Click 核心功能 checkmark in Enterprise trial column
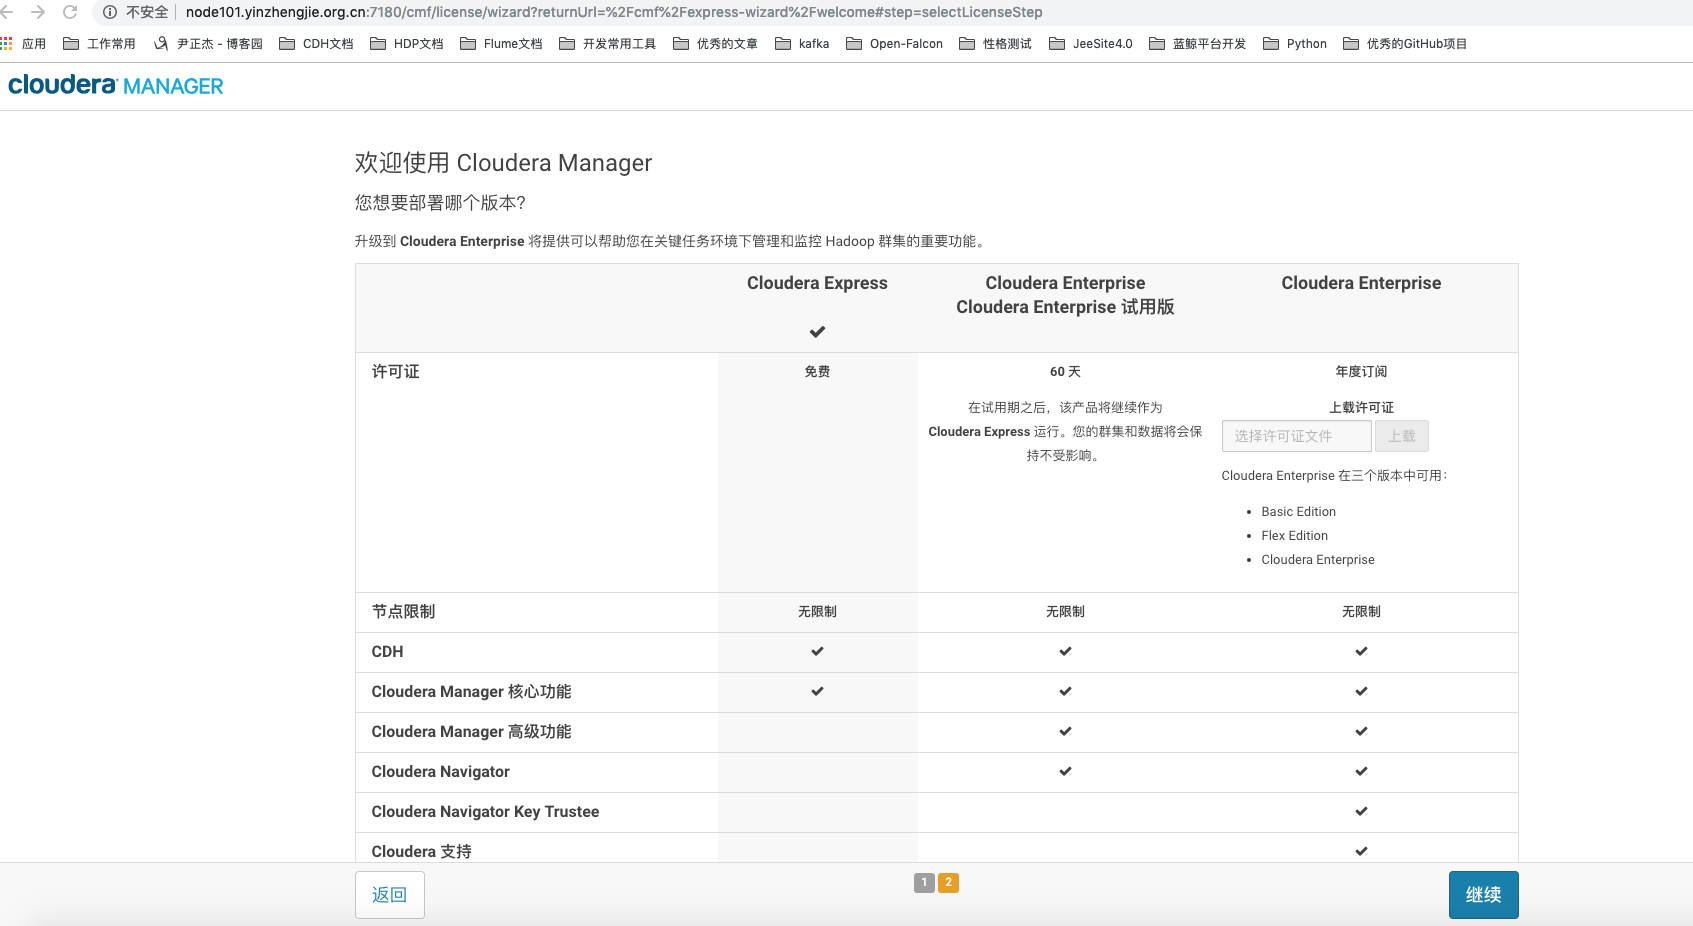The width and height of the screenshot is (1693, 926). coord(1065,692)
